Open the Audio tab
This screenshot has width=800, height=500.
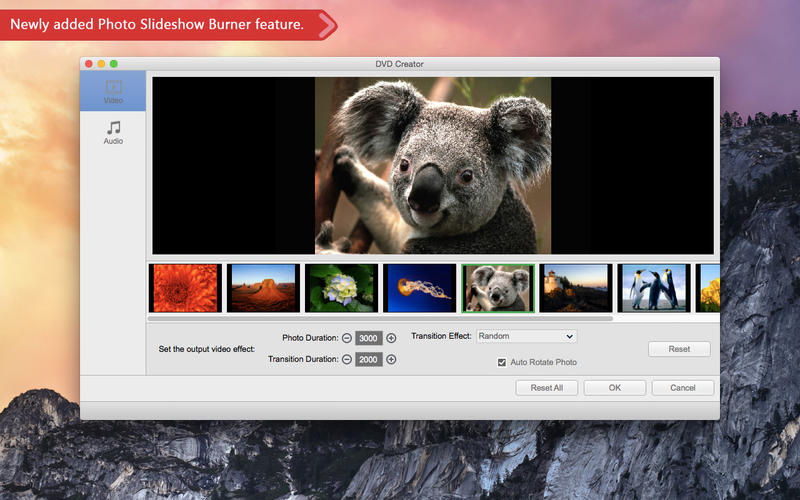point(113,132)
